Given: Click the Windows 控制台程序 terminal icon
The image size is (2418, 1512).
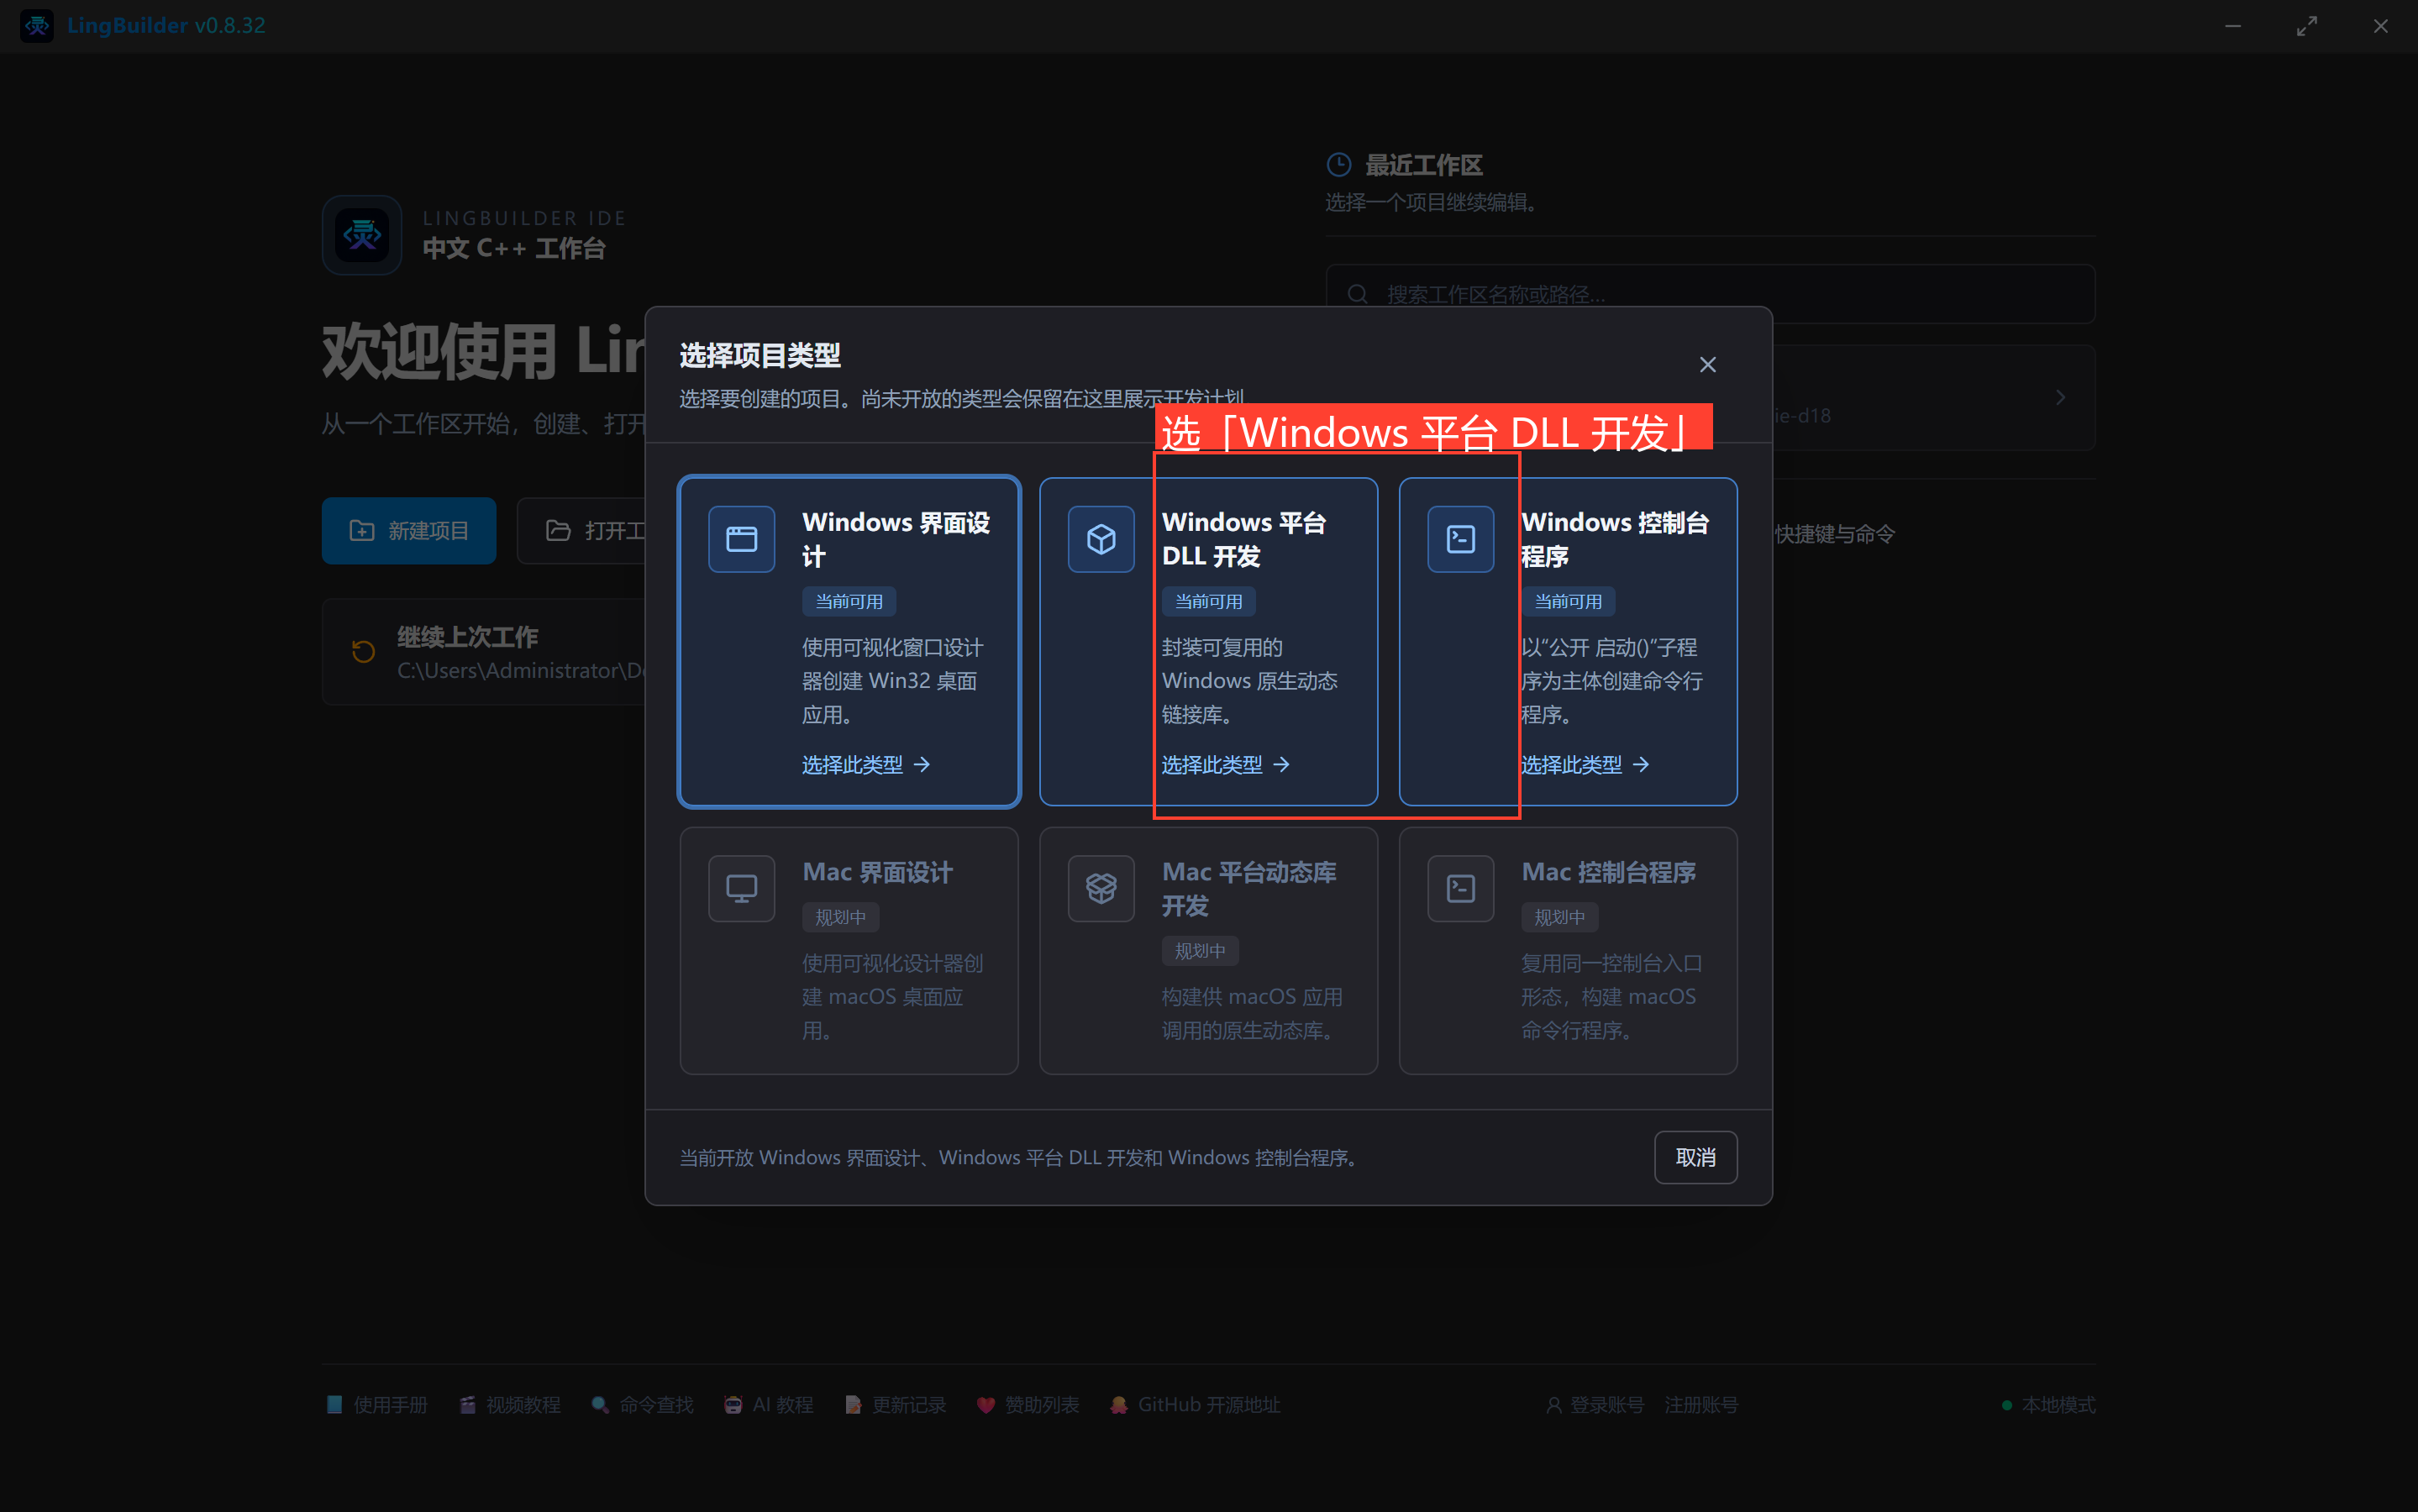Looking at the screenshot, I should click(x=1460, y=539).
